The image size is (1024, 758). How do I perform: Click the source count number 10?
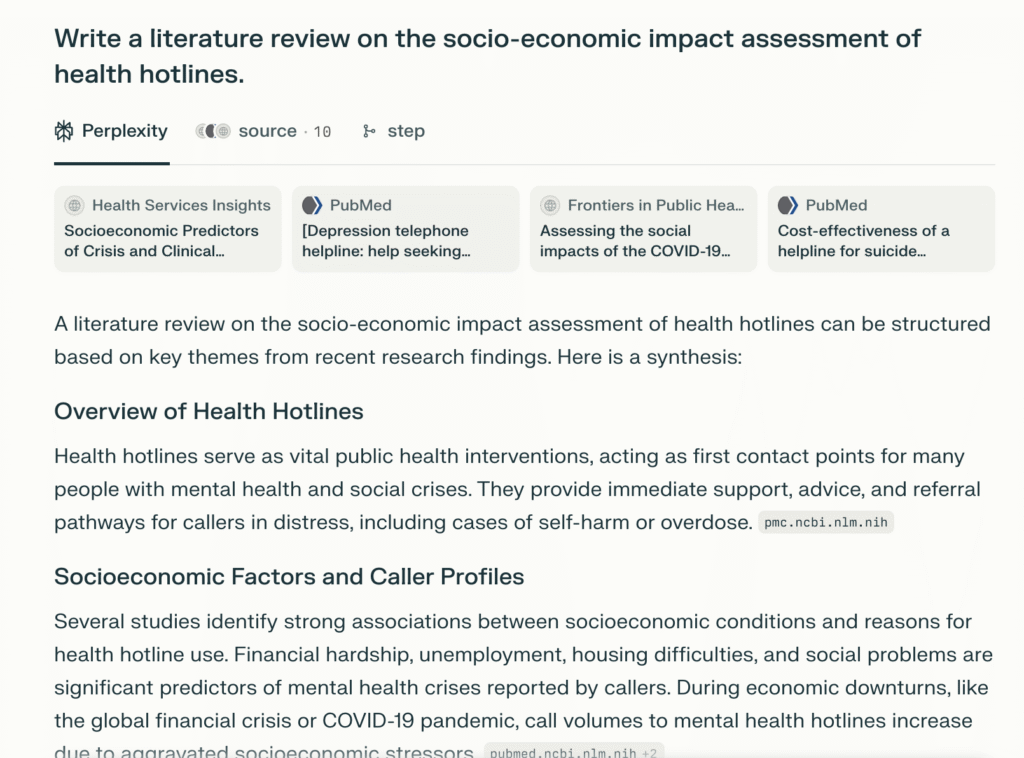[322, 132]
